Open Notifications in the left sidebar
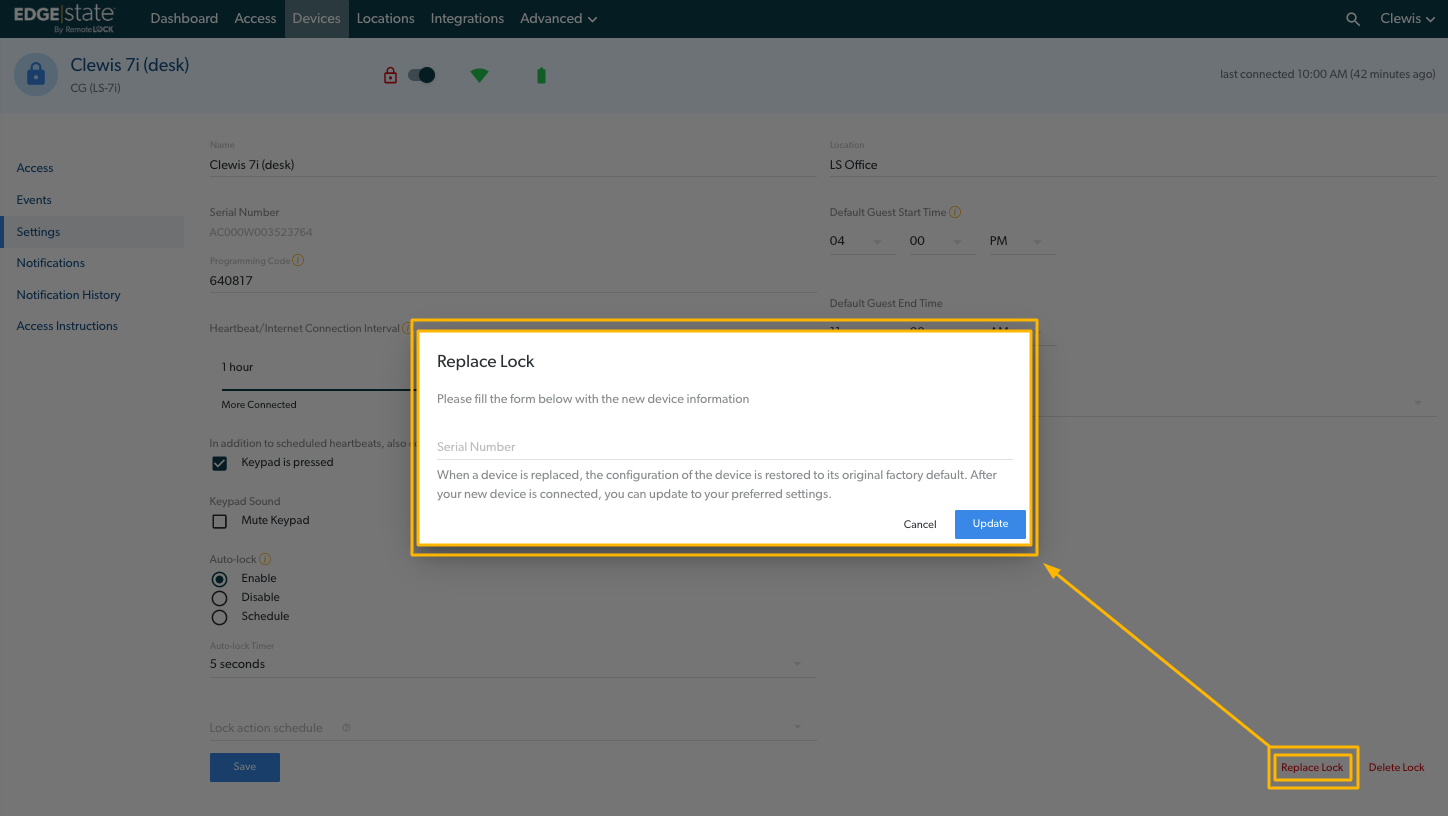The height and width of the screenshot is (816, 1448). point(50,263)
